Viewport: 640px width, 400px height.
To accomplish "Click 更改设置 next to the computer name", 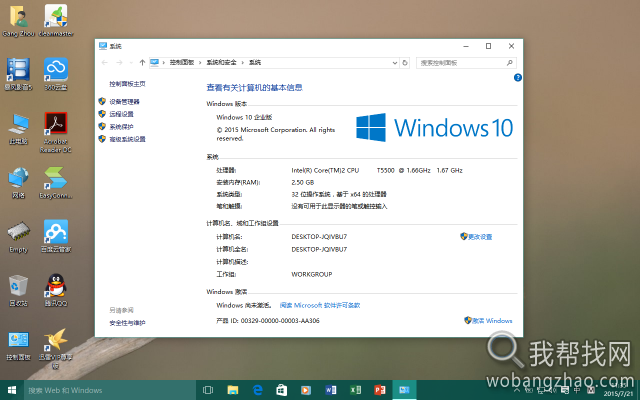I will tap(480, 237).
